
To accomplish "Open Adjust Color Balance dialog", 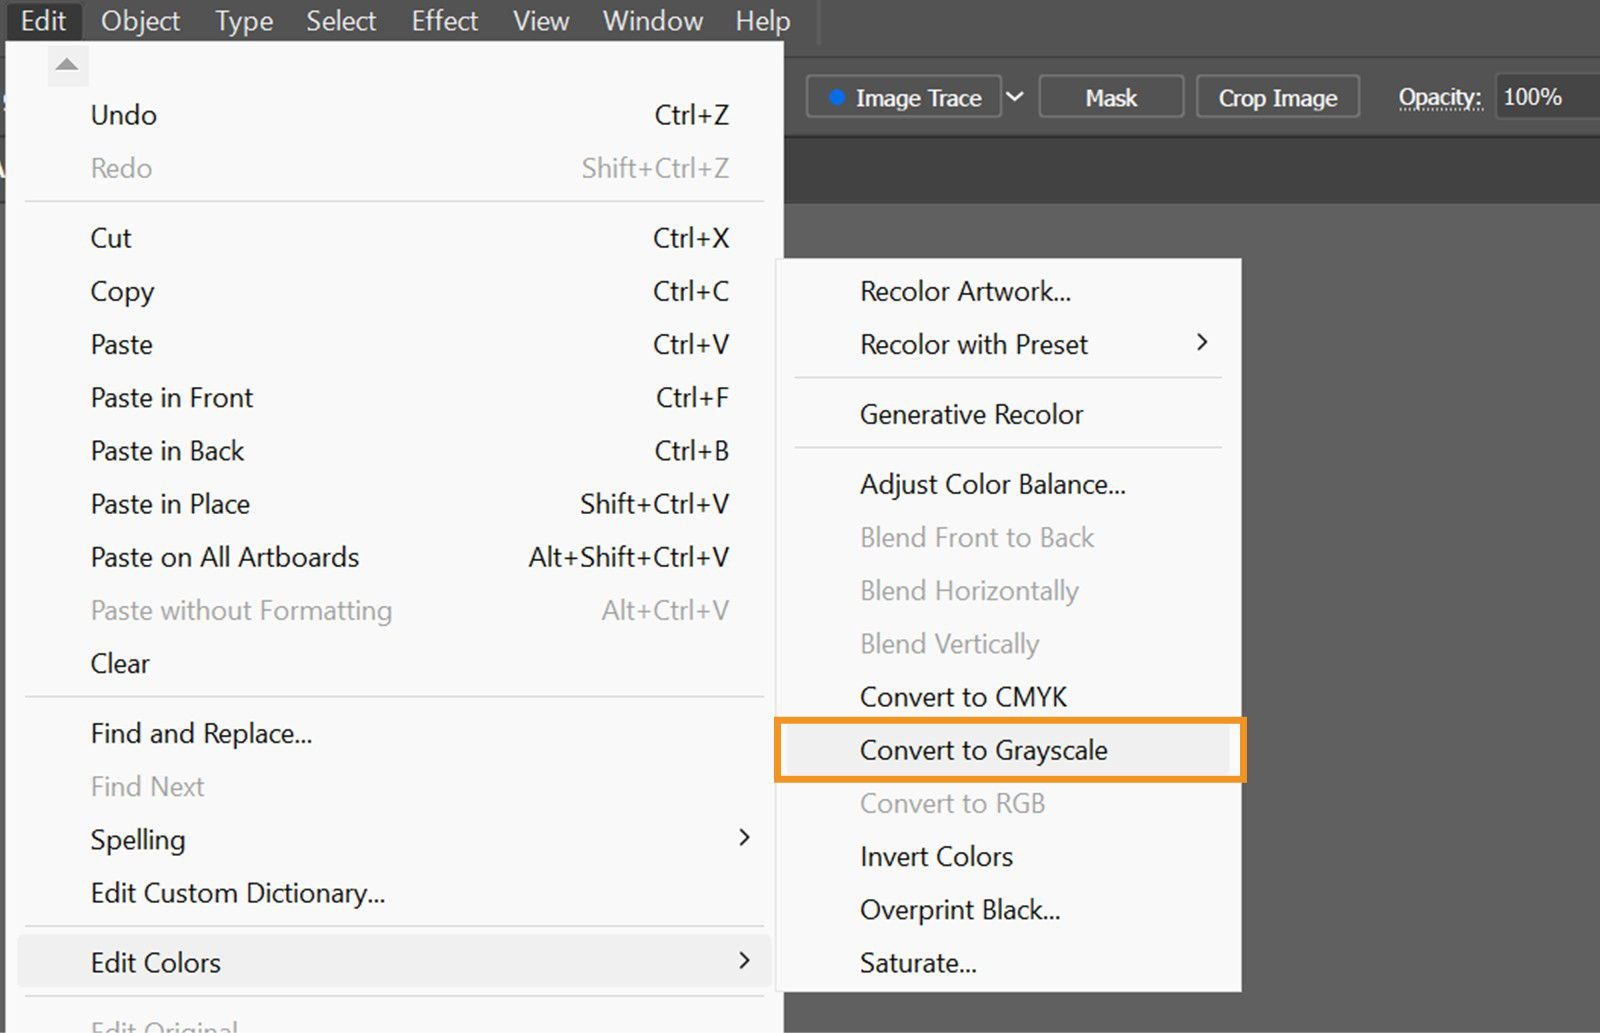I will (992, 484).
